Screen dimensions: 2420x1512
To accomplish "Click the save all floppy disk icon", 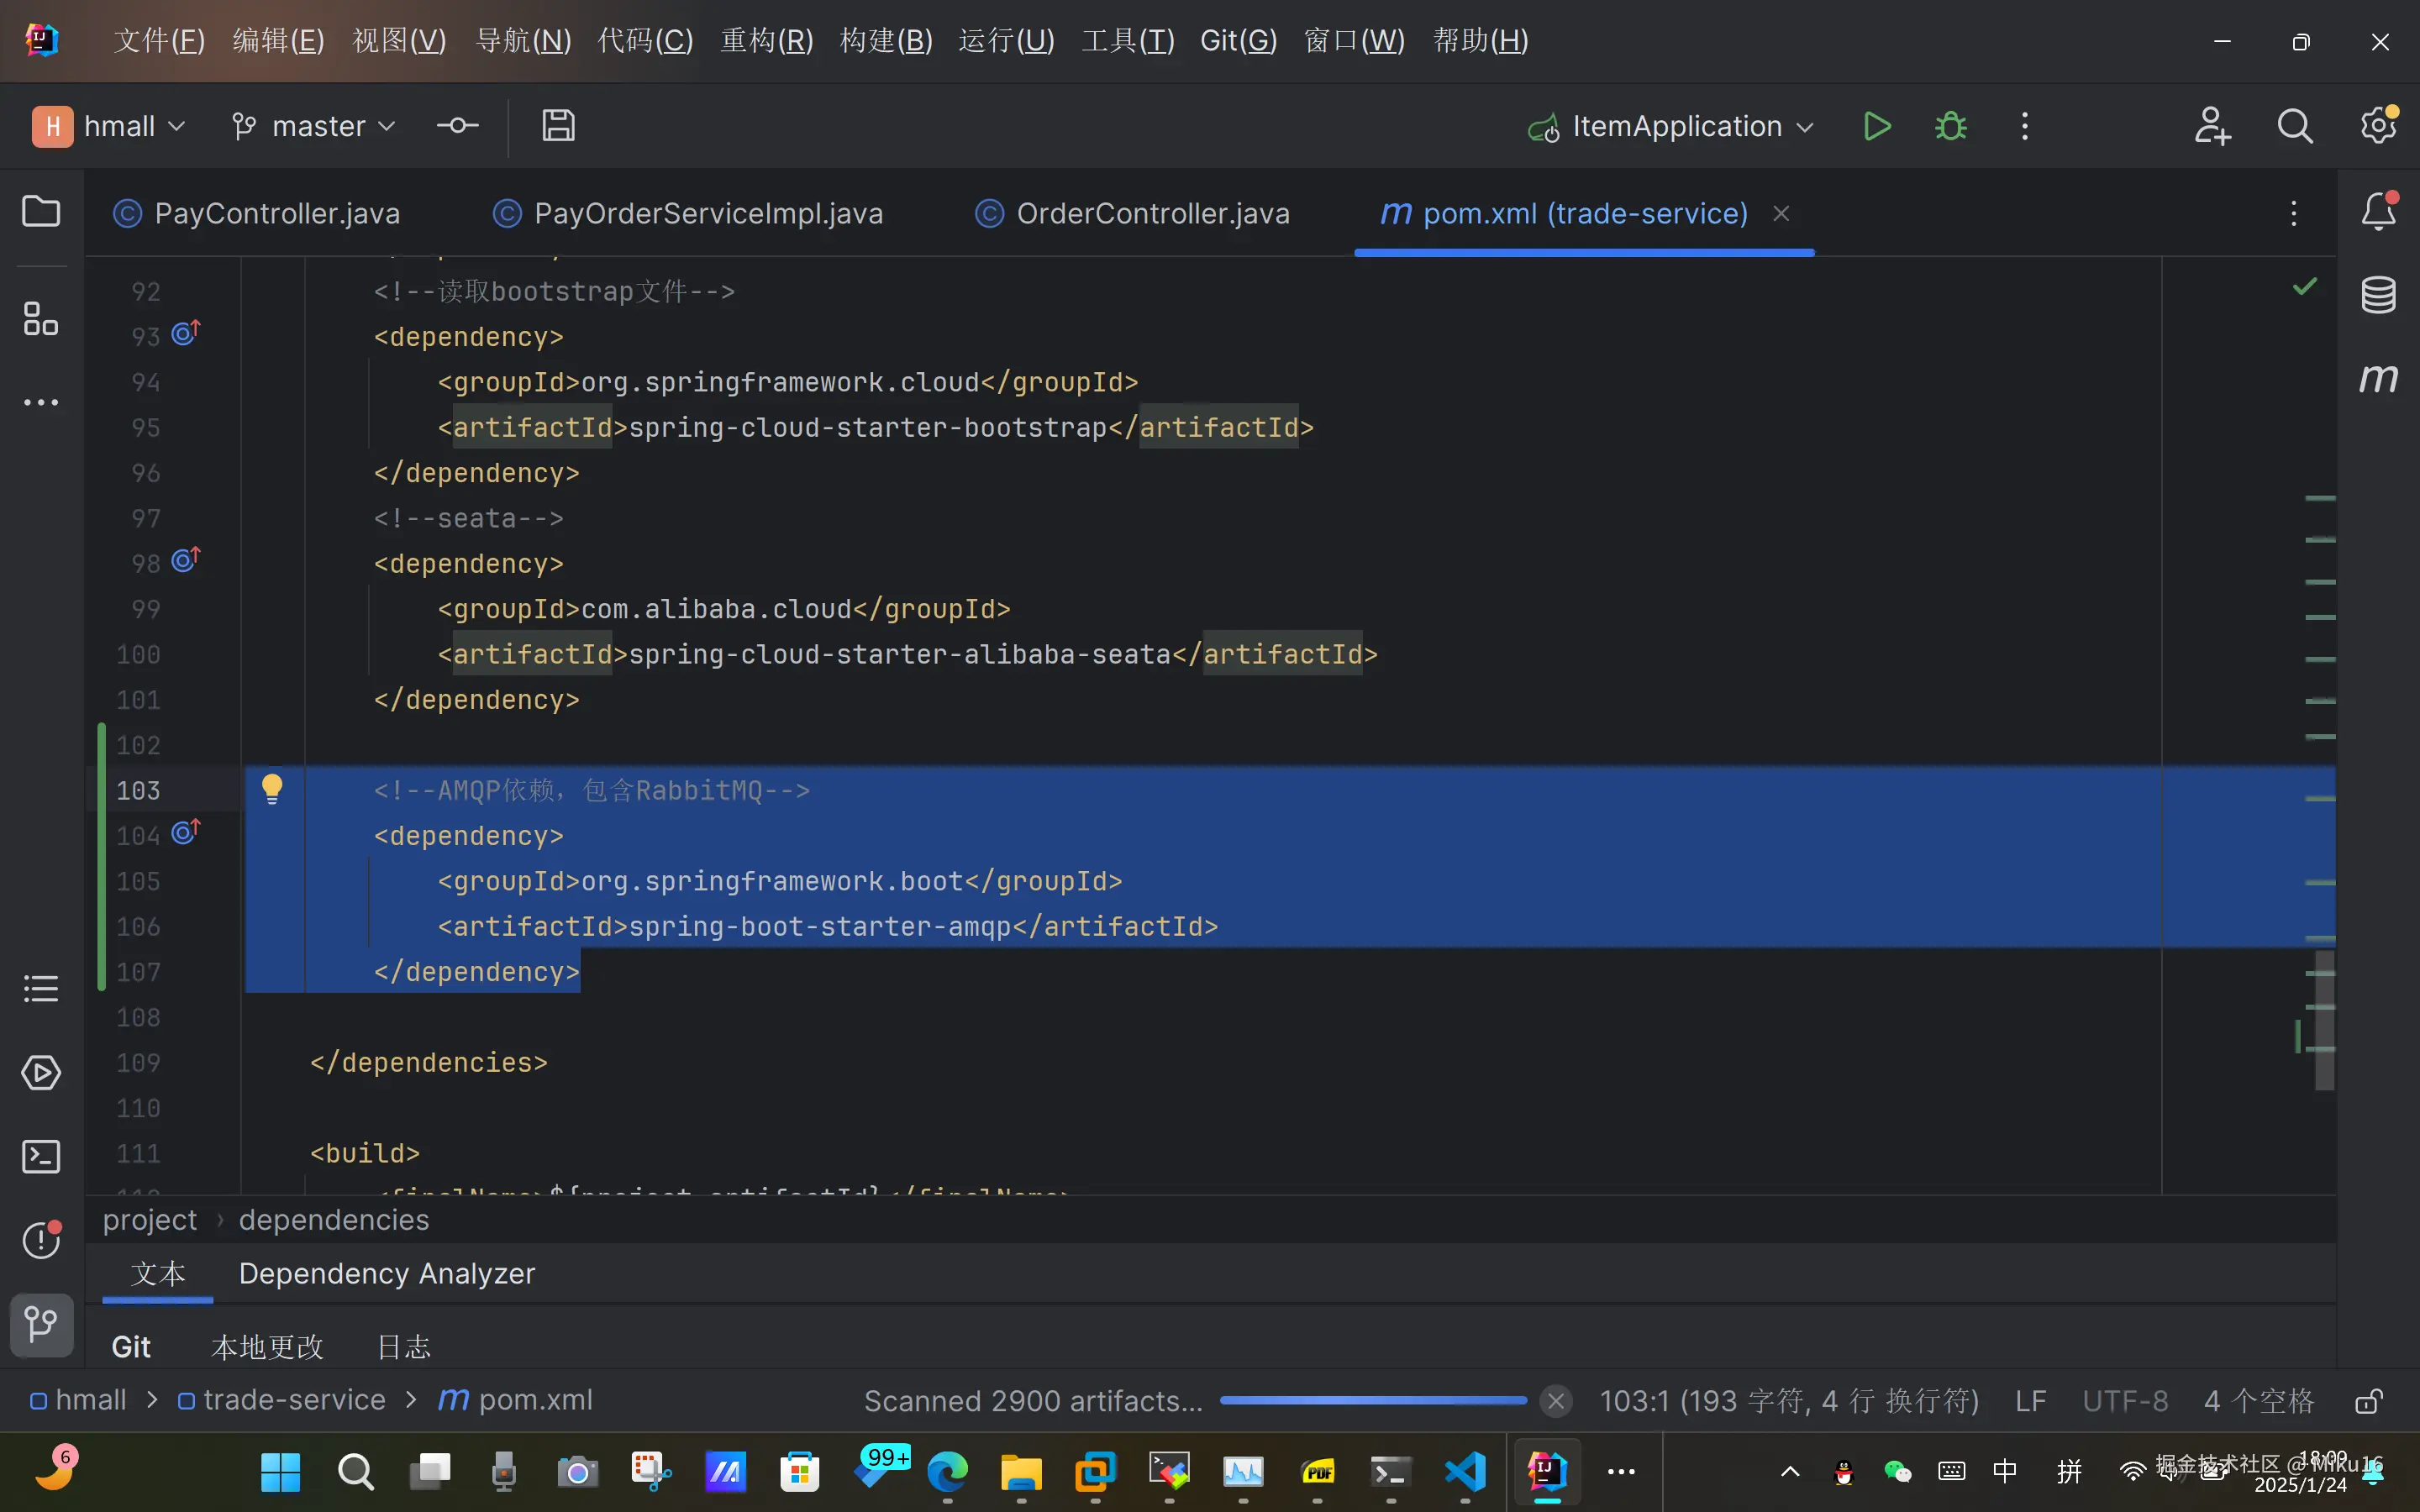I will tap(558, 126).
